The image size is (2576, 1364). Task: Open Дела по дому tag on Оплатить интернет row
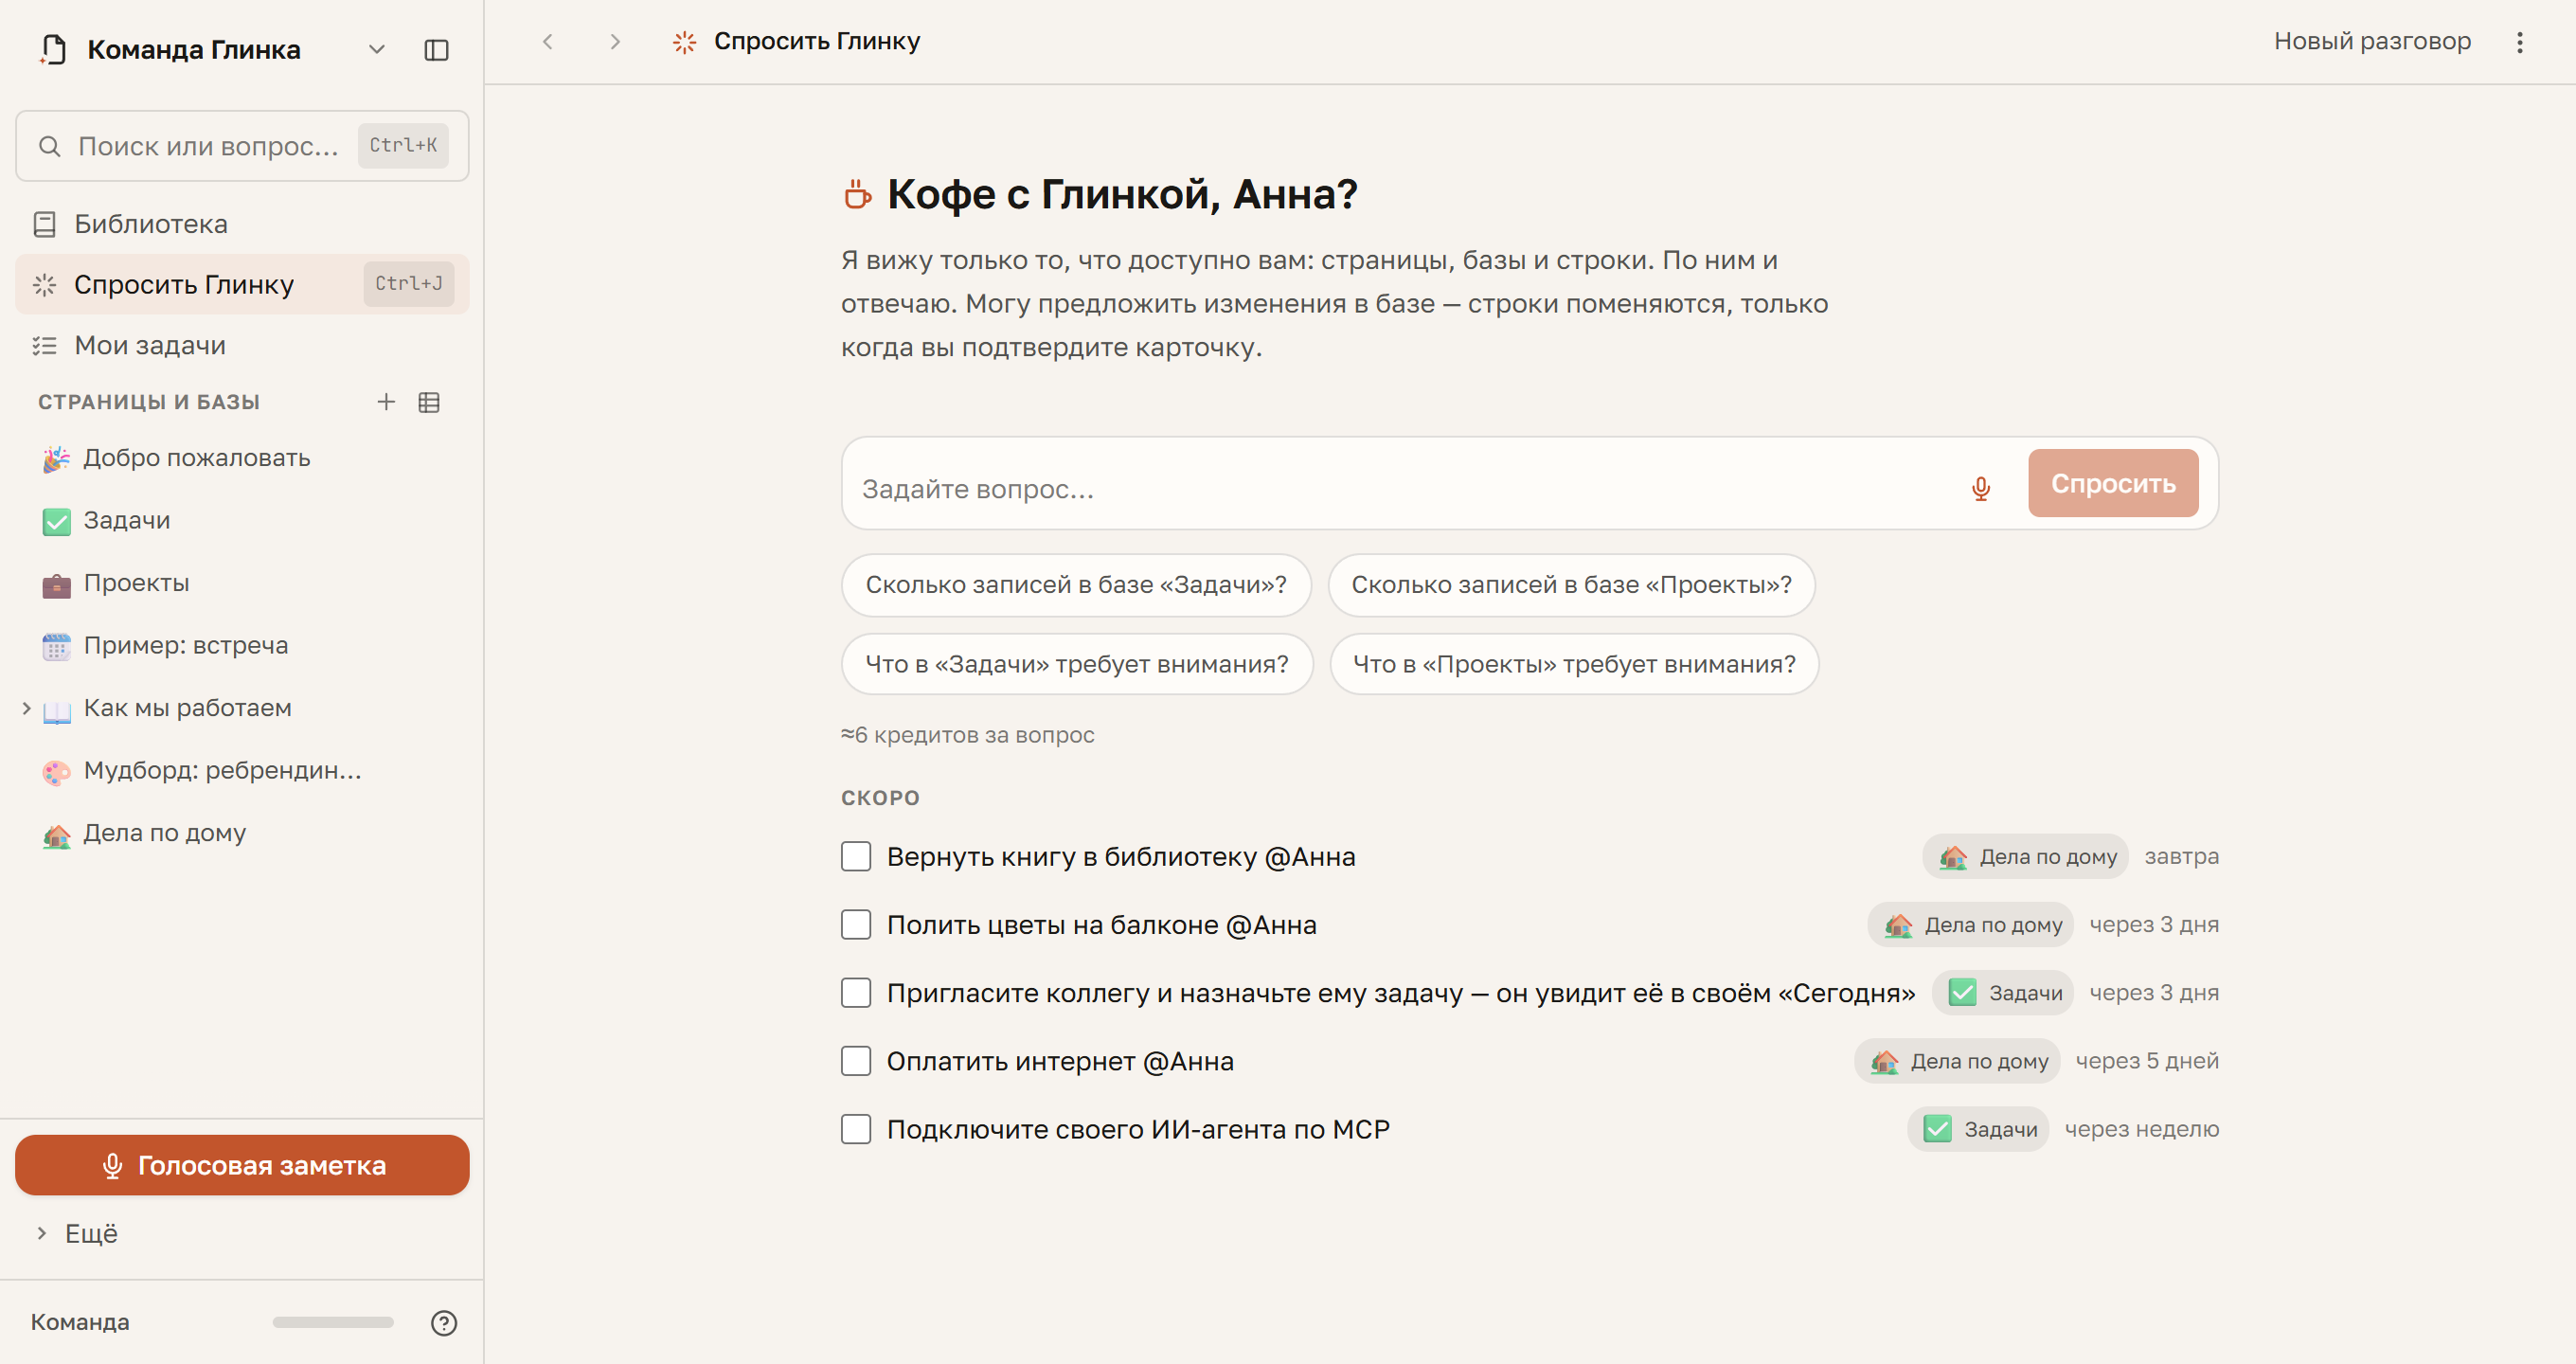1957,1060
